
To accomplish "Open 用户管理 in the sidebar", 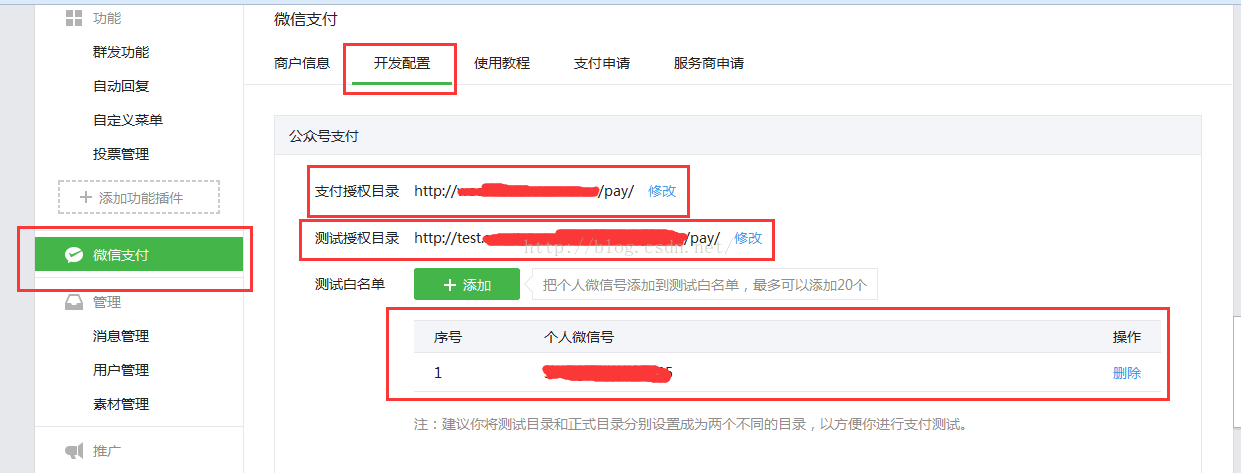I will point(121,370).
